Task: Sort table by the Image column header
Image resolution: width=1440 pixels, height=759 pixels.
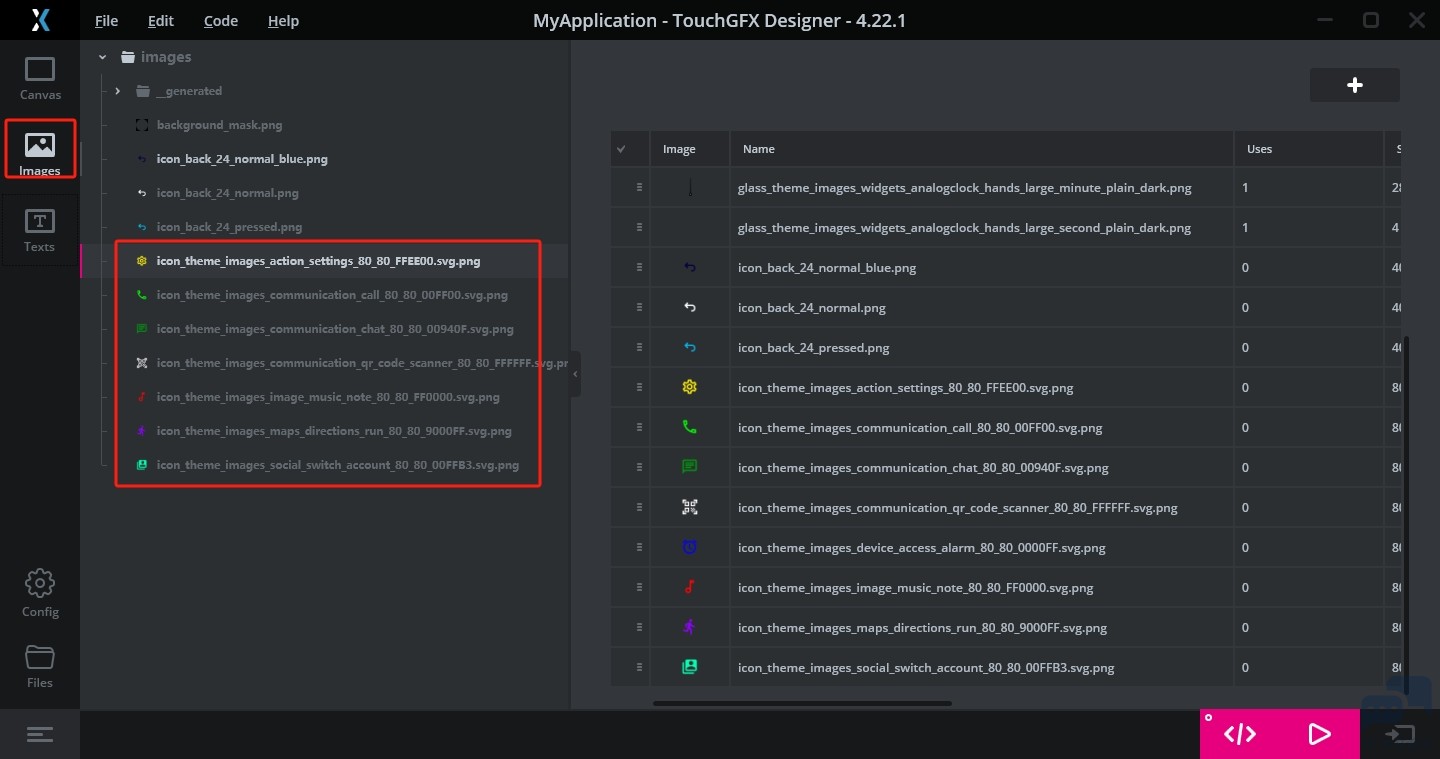Action: pyautogui.click(x=679, y=149)
